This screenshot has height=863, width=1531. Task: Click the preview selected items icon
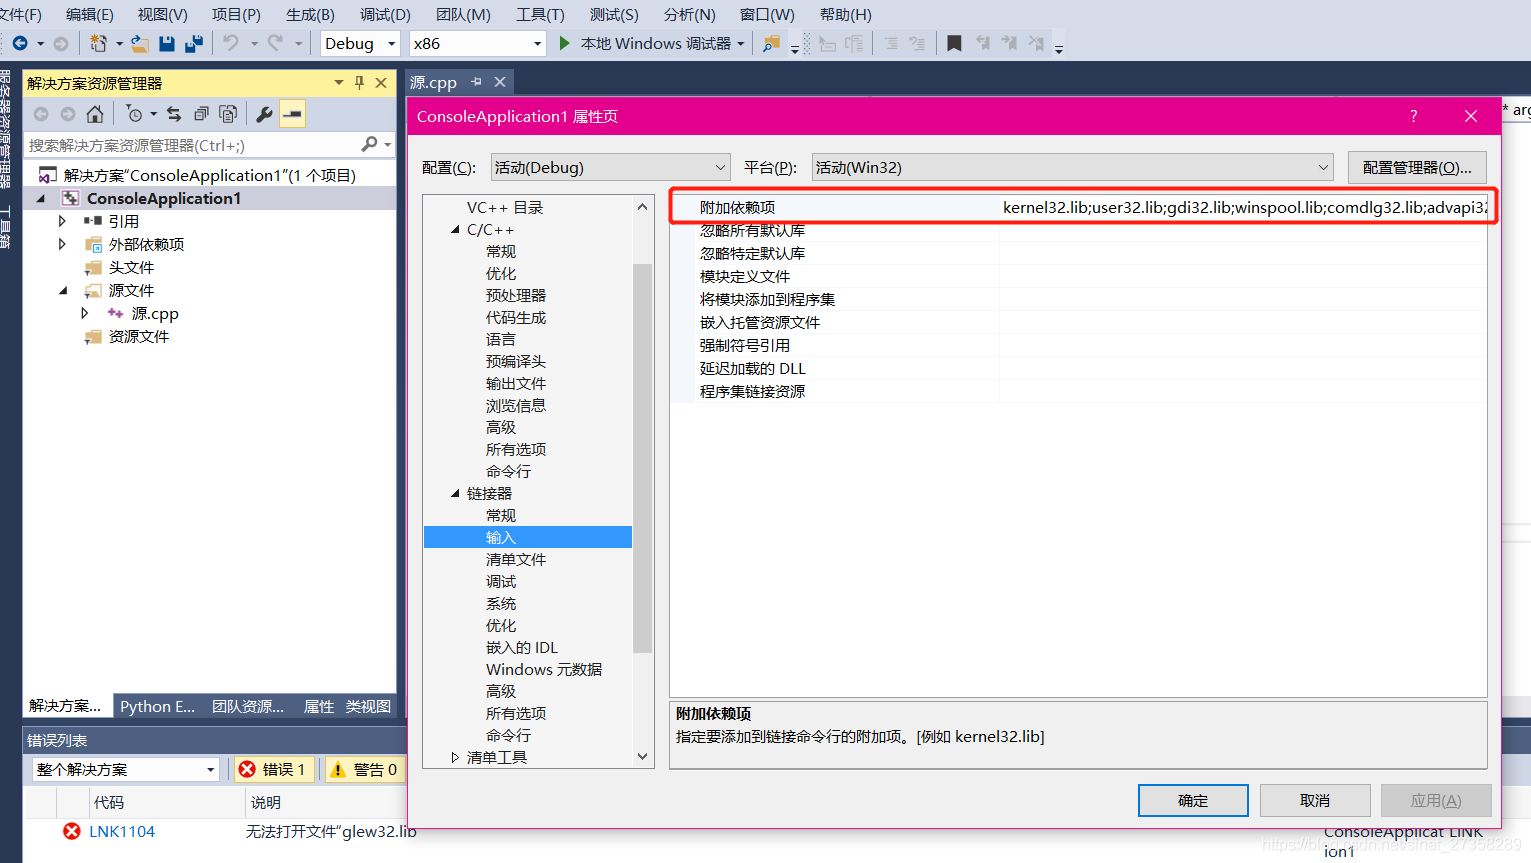(292, 114)
